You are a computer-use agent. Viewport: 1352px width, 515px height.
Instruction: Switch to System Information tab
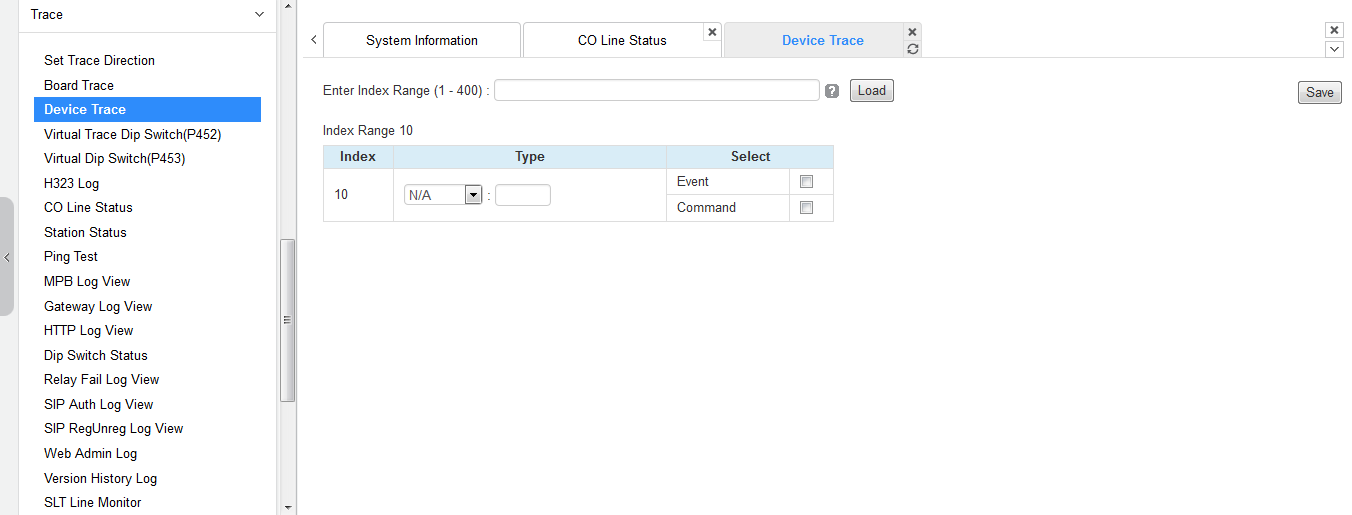[421, 41]
